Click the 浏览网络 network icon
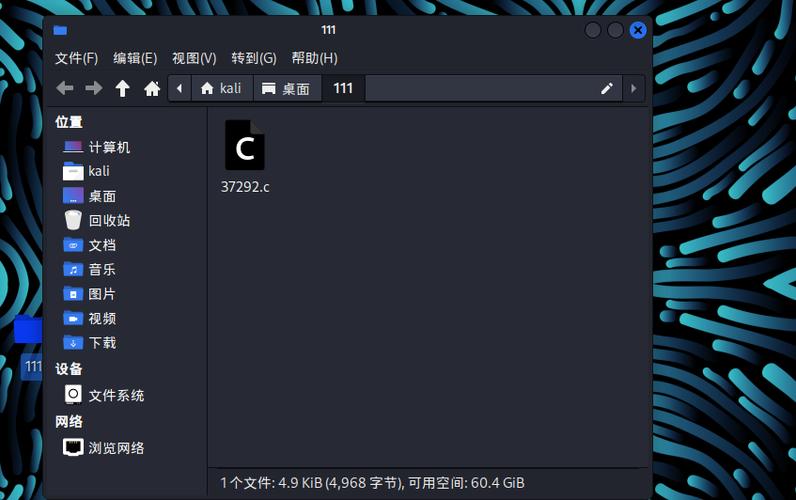 point(73,448)
